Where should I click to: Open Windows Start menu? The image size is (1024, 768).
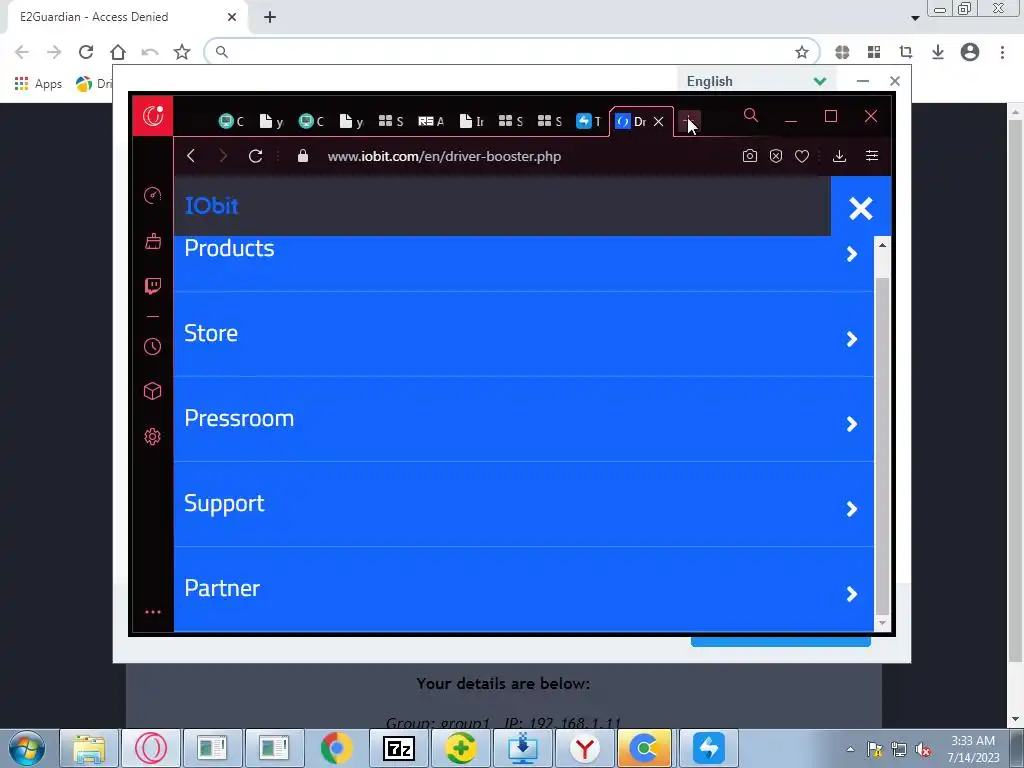tap(26, 748)
